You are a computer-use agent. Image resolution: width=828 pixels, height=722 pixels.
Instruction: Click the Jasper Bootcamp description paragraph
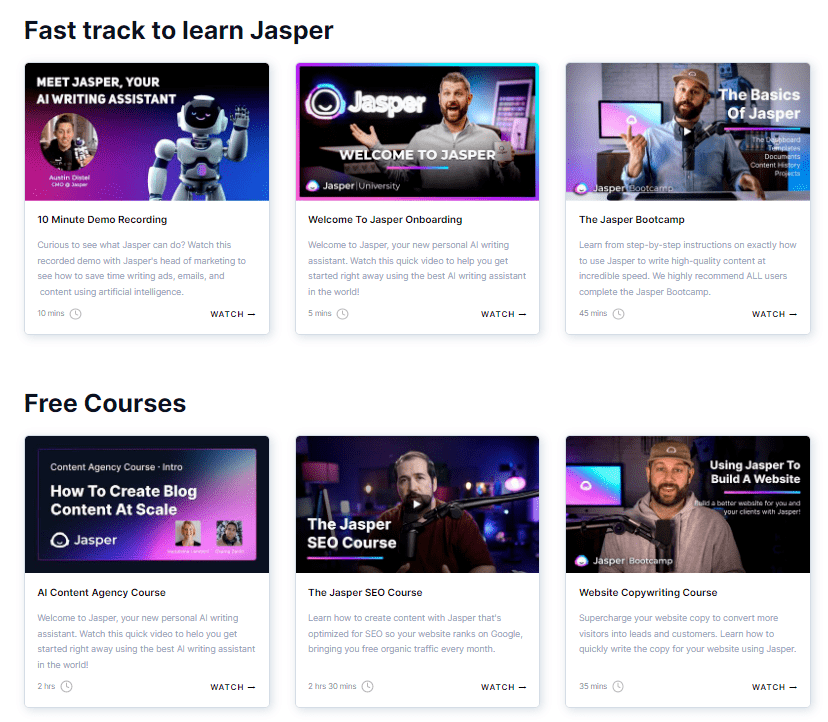[x=688, y=268]
